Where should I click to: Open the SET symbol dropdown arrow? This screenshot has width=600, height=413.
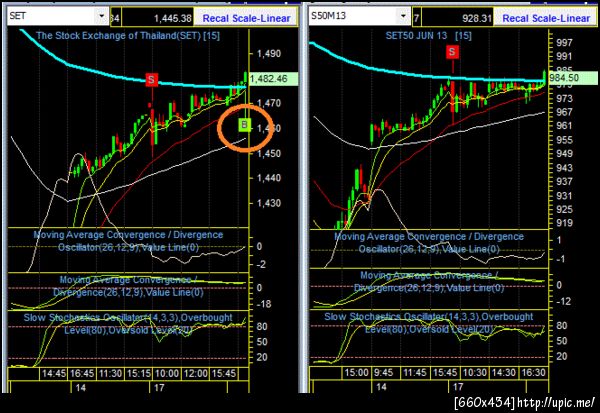[x=102, y=16]
